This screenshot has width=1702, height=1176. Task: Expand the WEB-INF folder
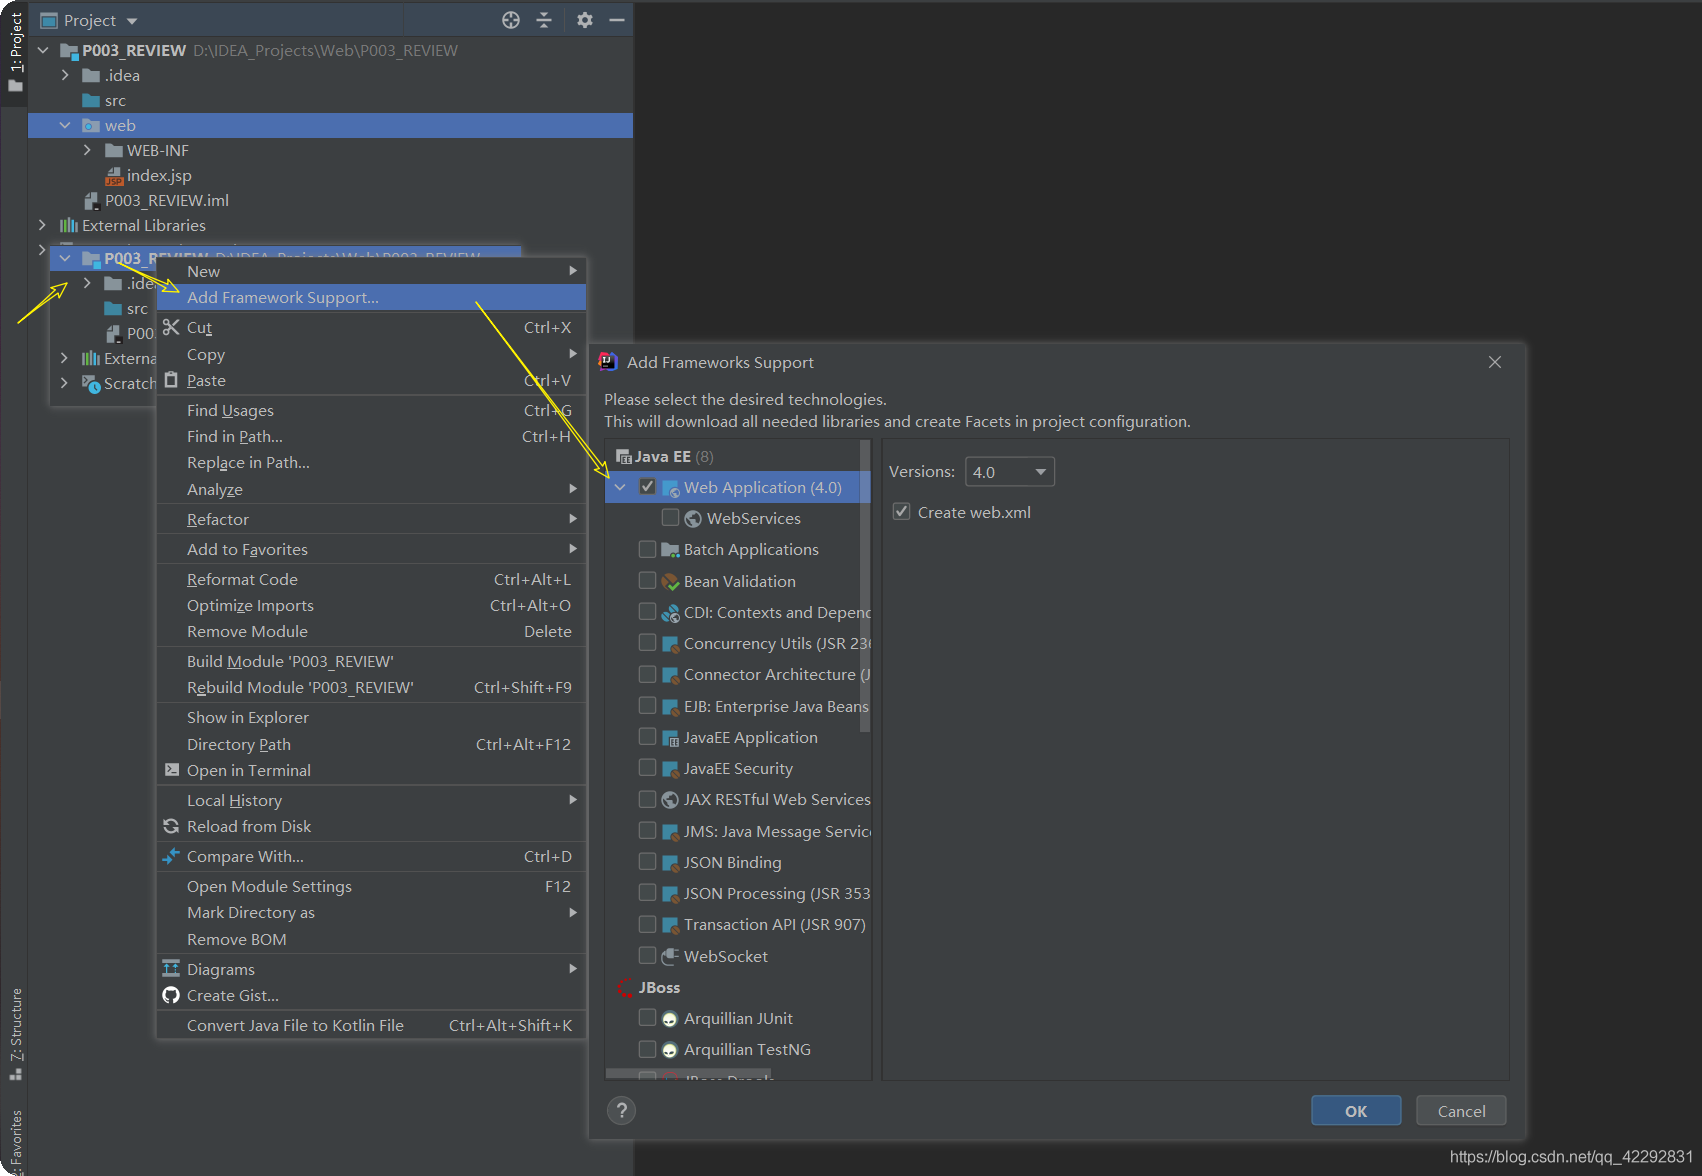tap(87, 150)
